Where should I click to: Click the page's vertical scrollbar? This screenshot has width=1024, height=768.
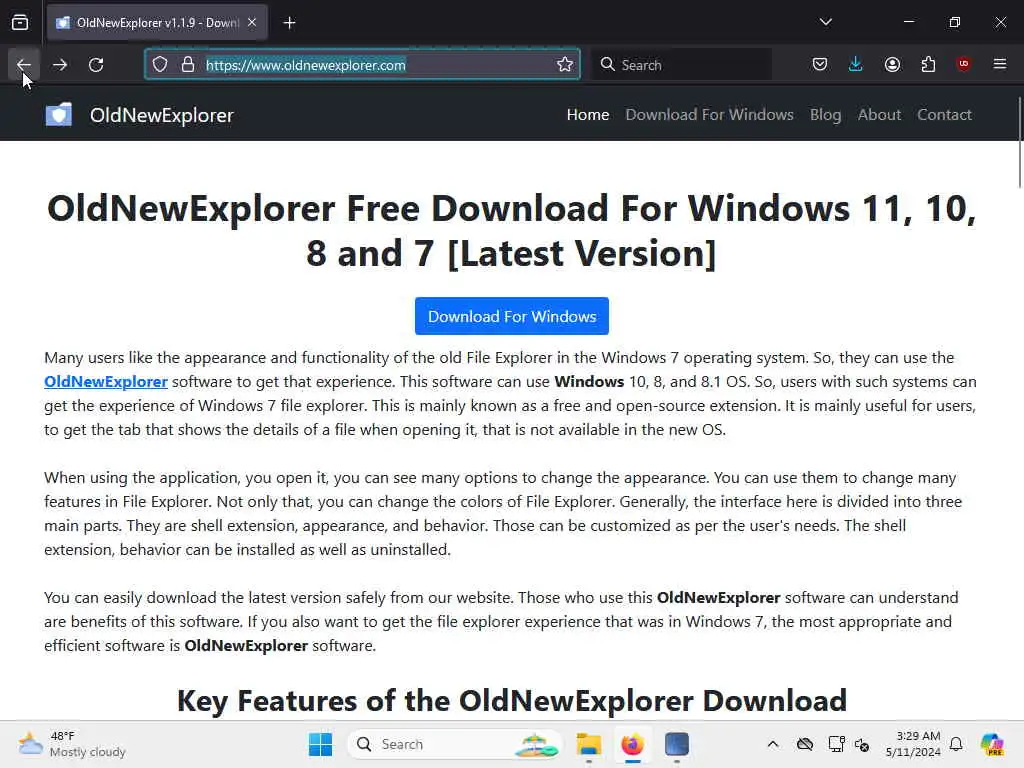1019,142
